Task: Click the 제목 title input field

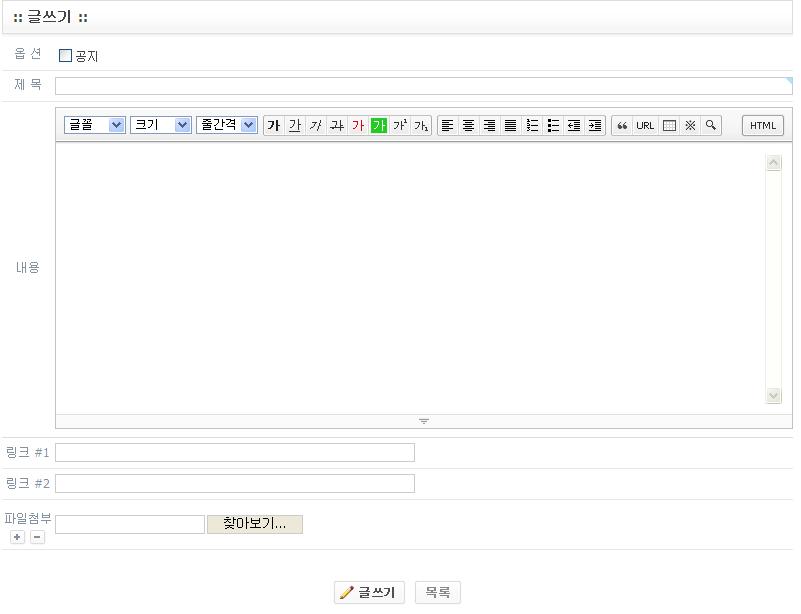Action: [420, 86]
